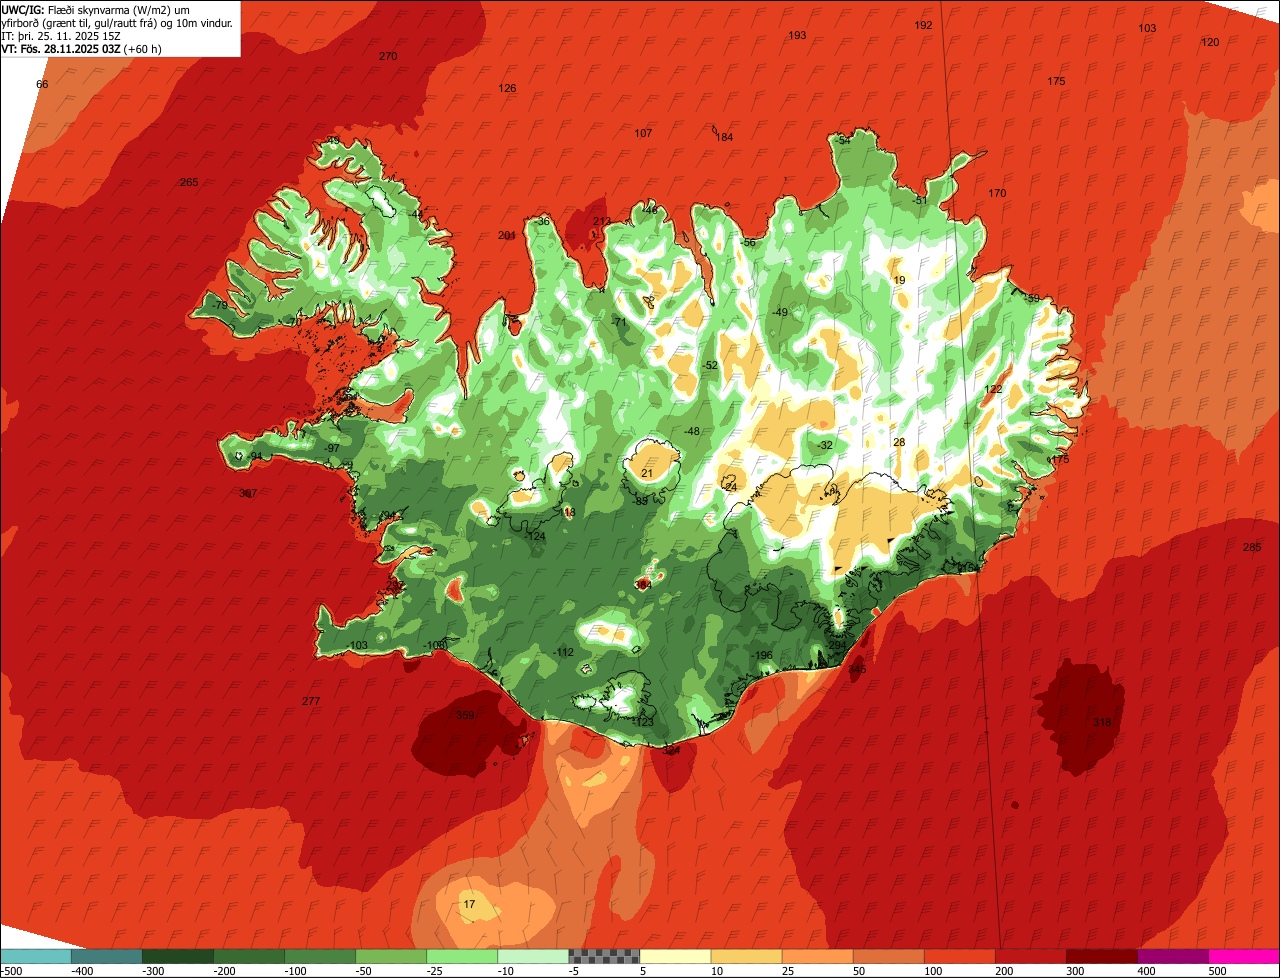Click the flux value 201 in the northern bay
The image size is (1280, 978).
click(x=507, y=235)
